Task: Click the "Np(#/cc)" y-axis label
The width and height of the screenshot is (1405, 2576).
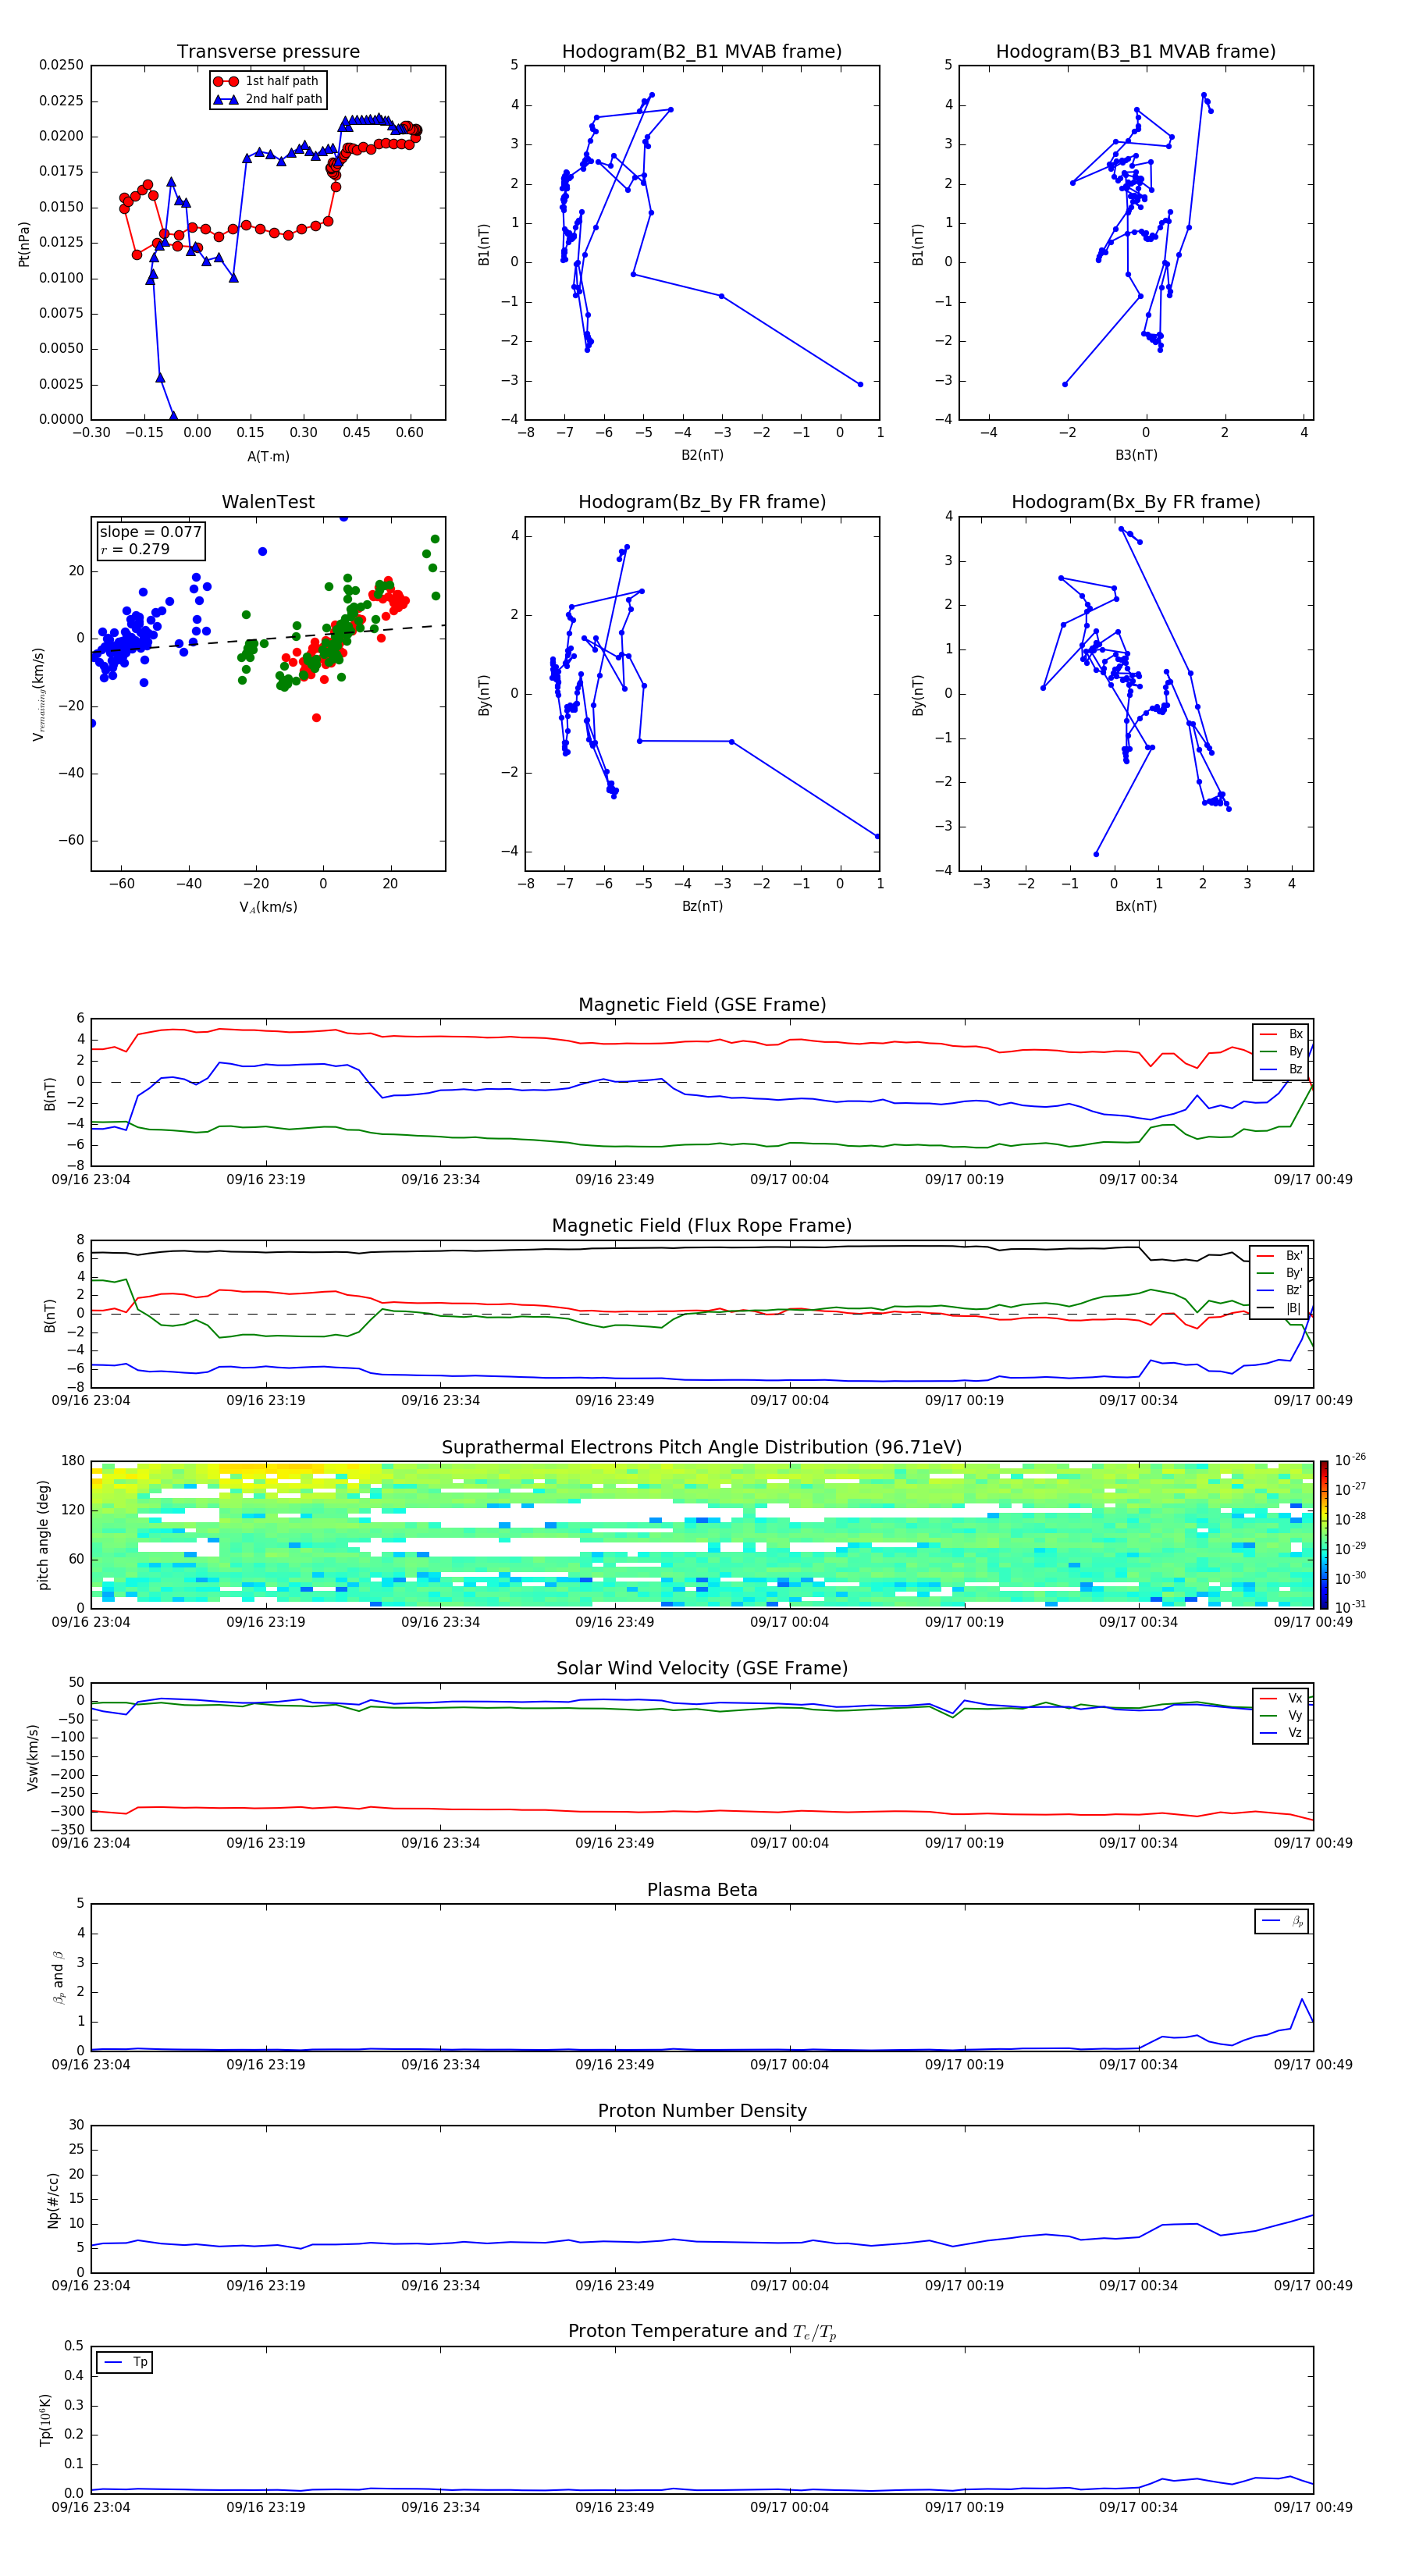Action: pos(53,2200)
